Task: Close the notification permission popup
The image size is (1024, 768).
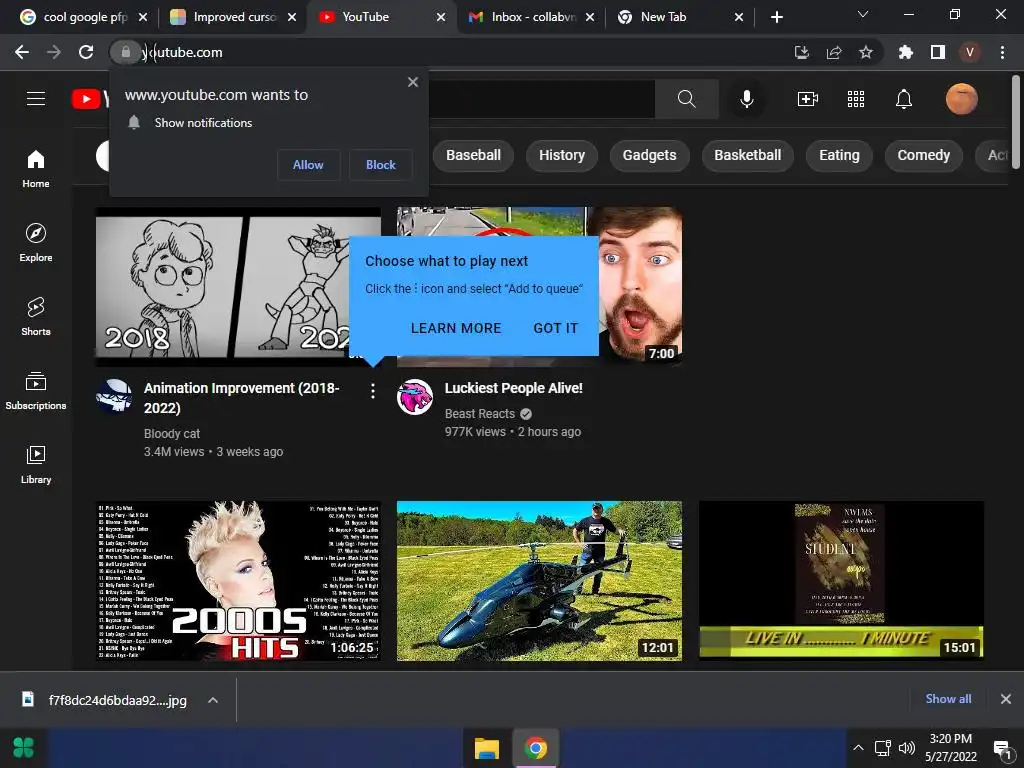Action: tap(413, 82)
